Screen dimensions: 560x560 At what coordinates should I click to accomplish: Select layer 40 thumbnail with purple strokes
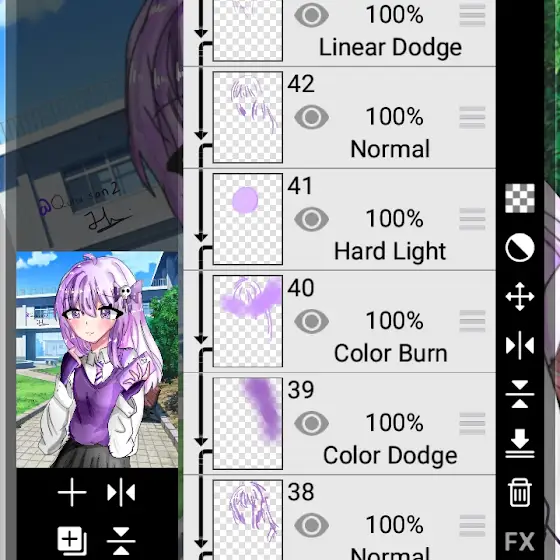tap(248, 321)
